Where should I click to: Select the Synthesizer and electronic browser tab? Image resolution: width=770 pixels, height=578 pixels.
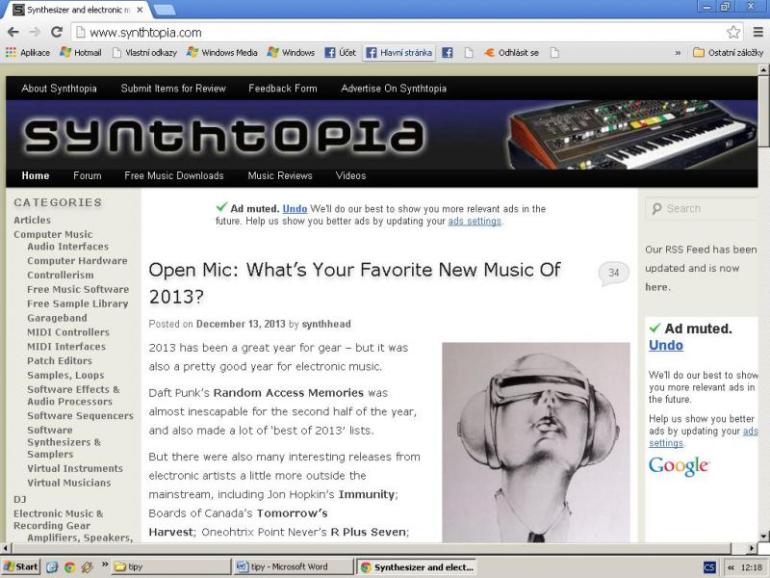click(x=76, y=10)
